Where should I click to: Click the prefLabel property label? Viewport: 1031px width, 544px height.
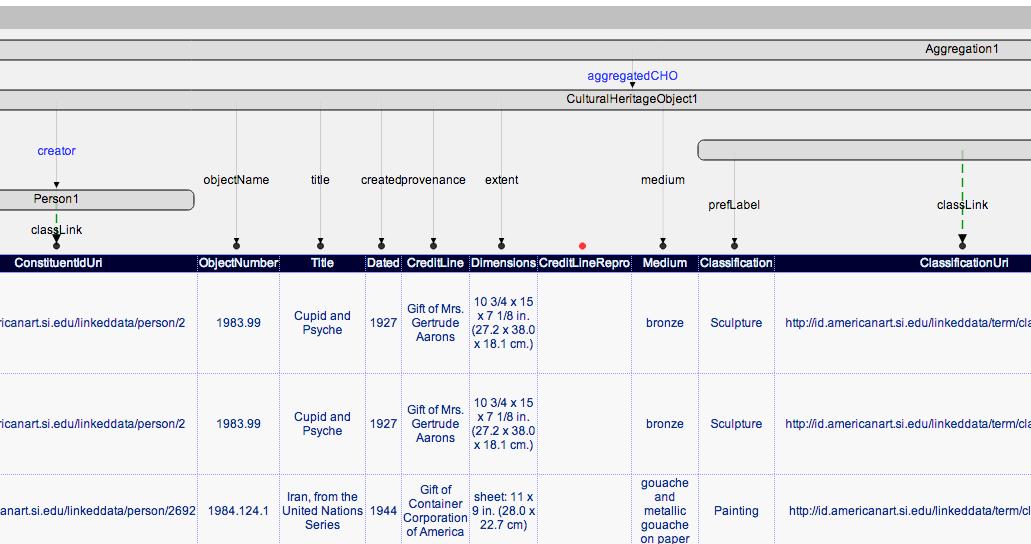734,205
